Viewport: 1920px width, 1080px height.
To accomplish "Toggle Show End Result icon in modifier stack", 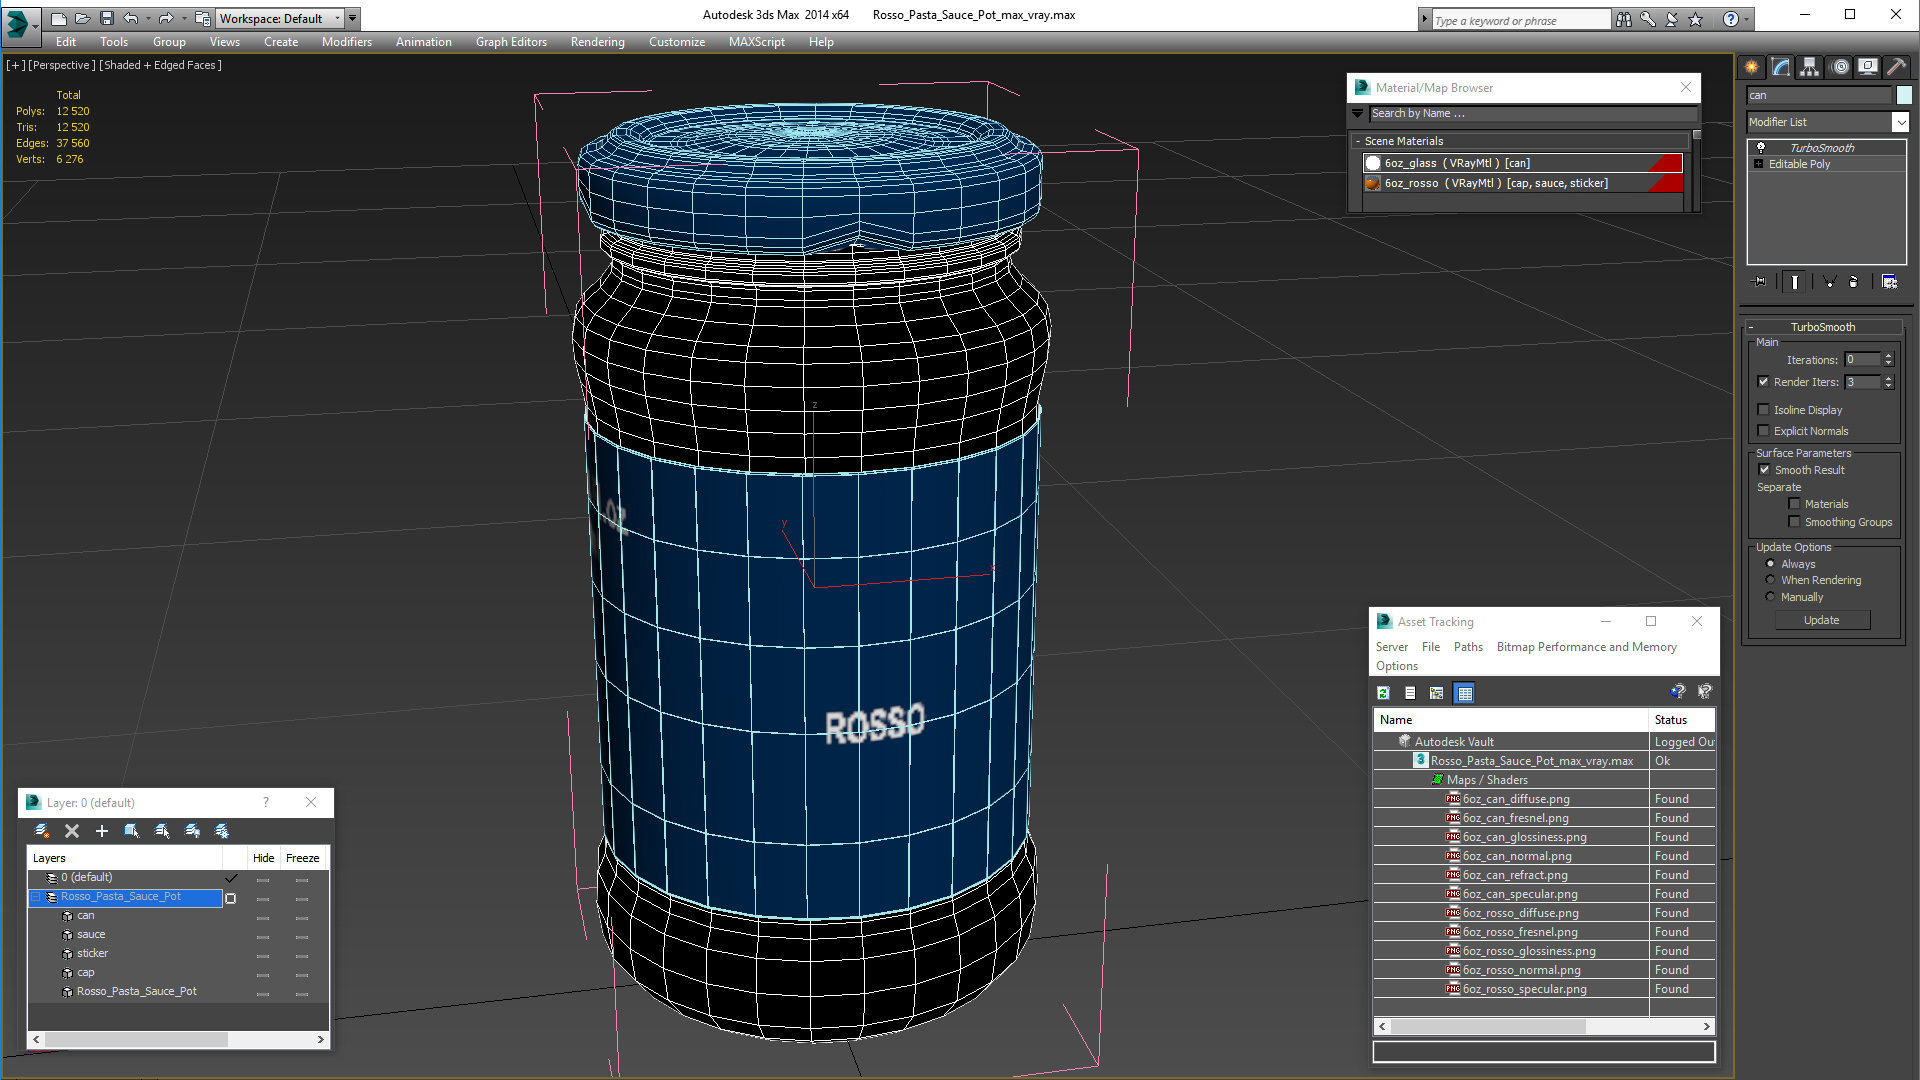I will click(1795, 282).
